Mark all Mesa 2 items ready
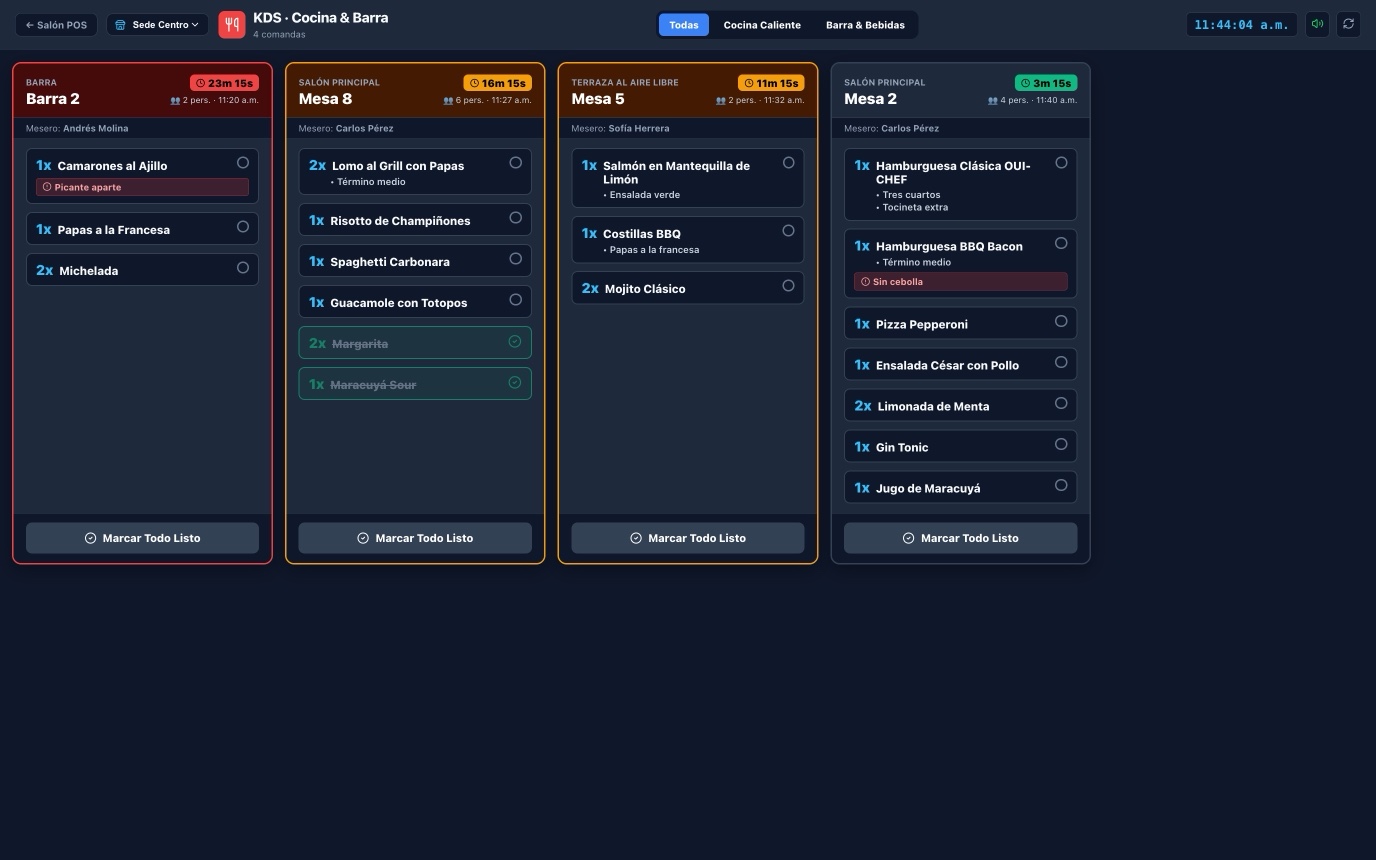Viewport: 1376px width, 860px height. (x=960, y=538)
